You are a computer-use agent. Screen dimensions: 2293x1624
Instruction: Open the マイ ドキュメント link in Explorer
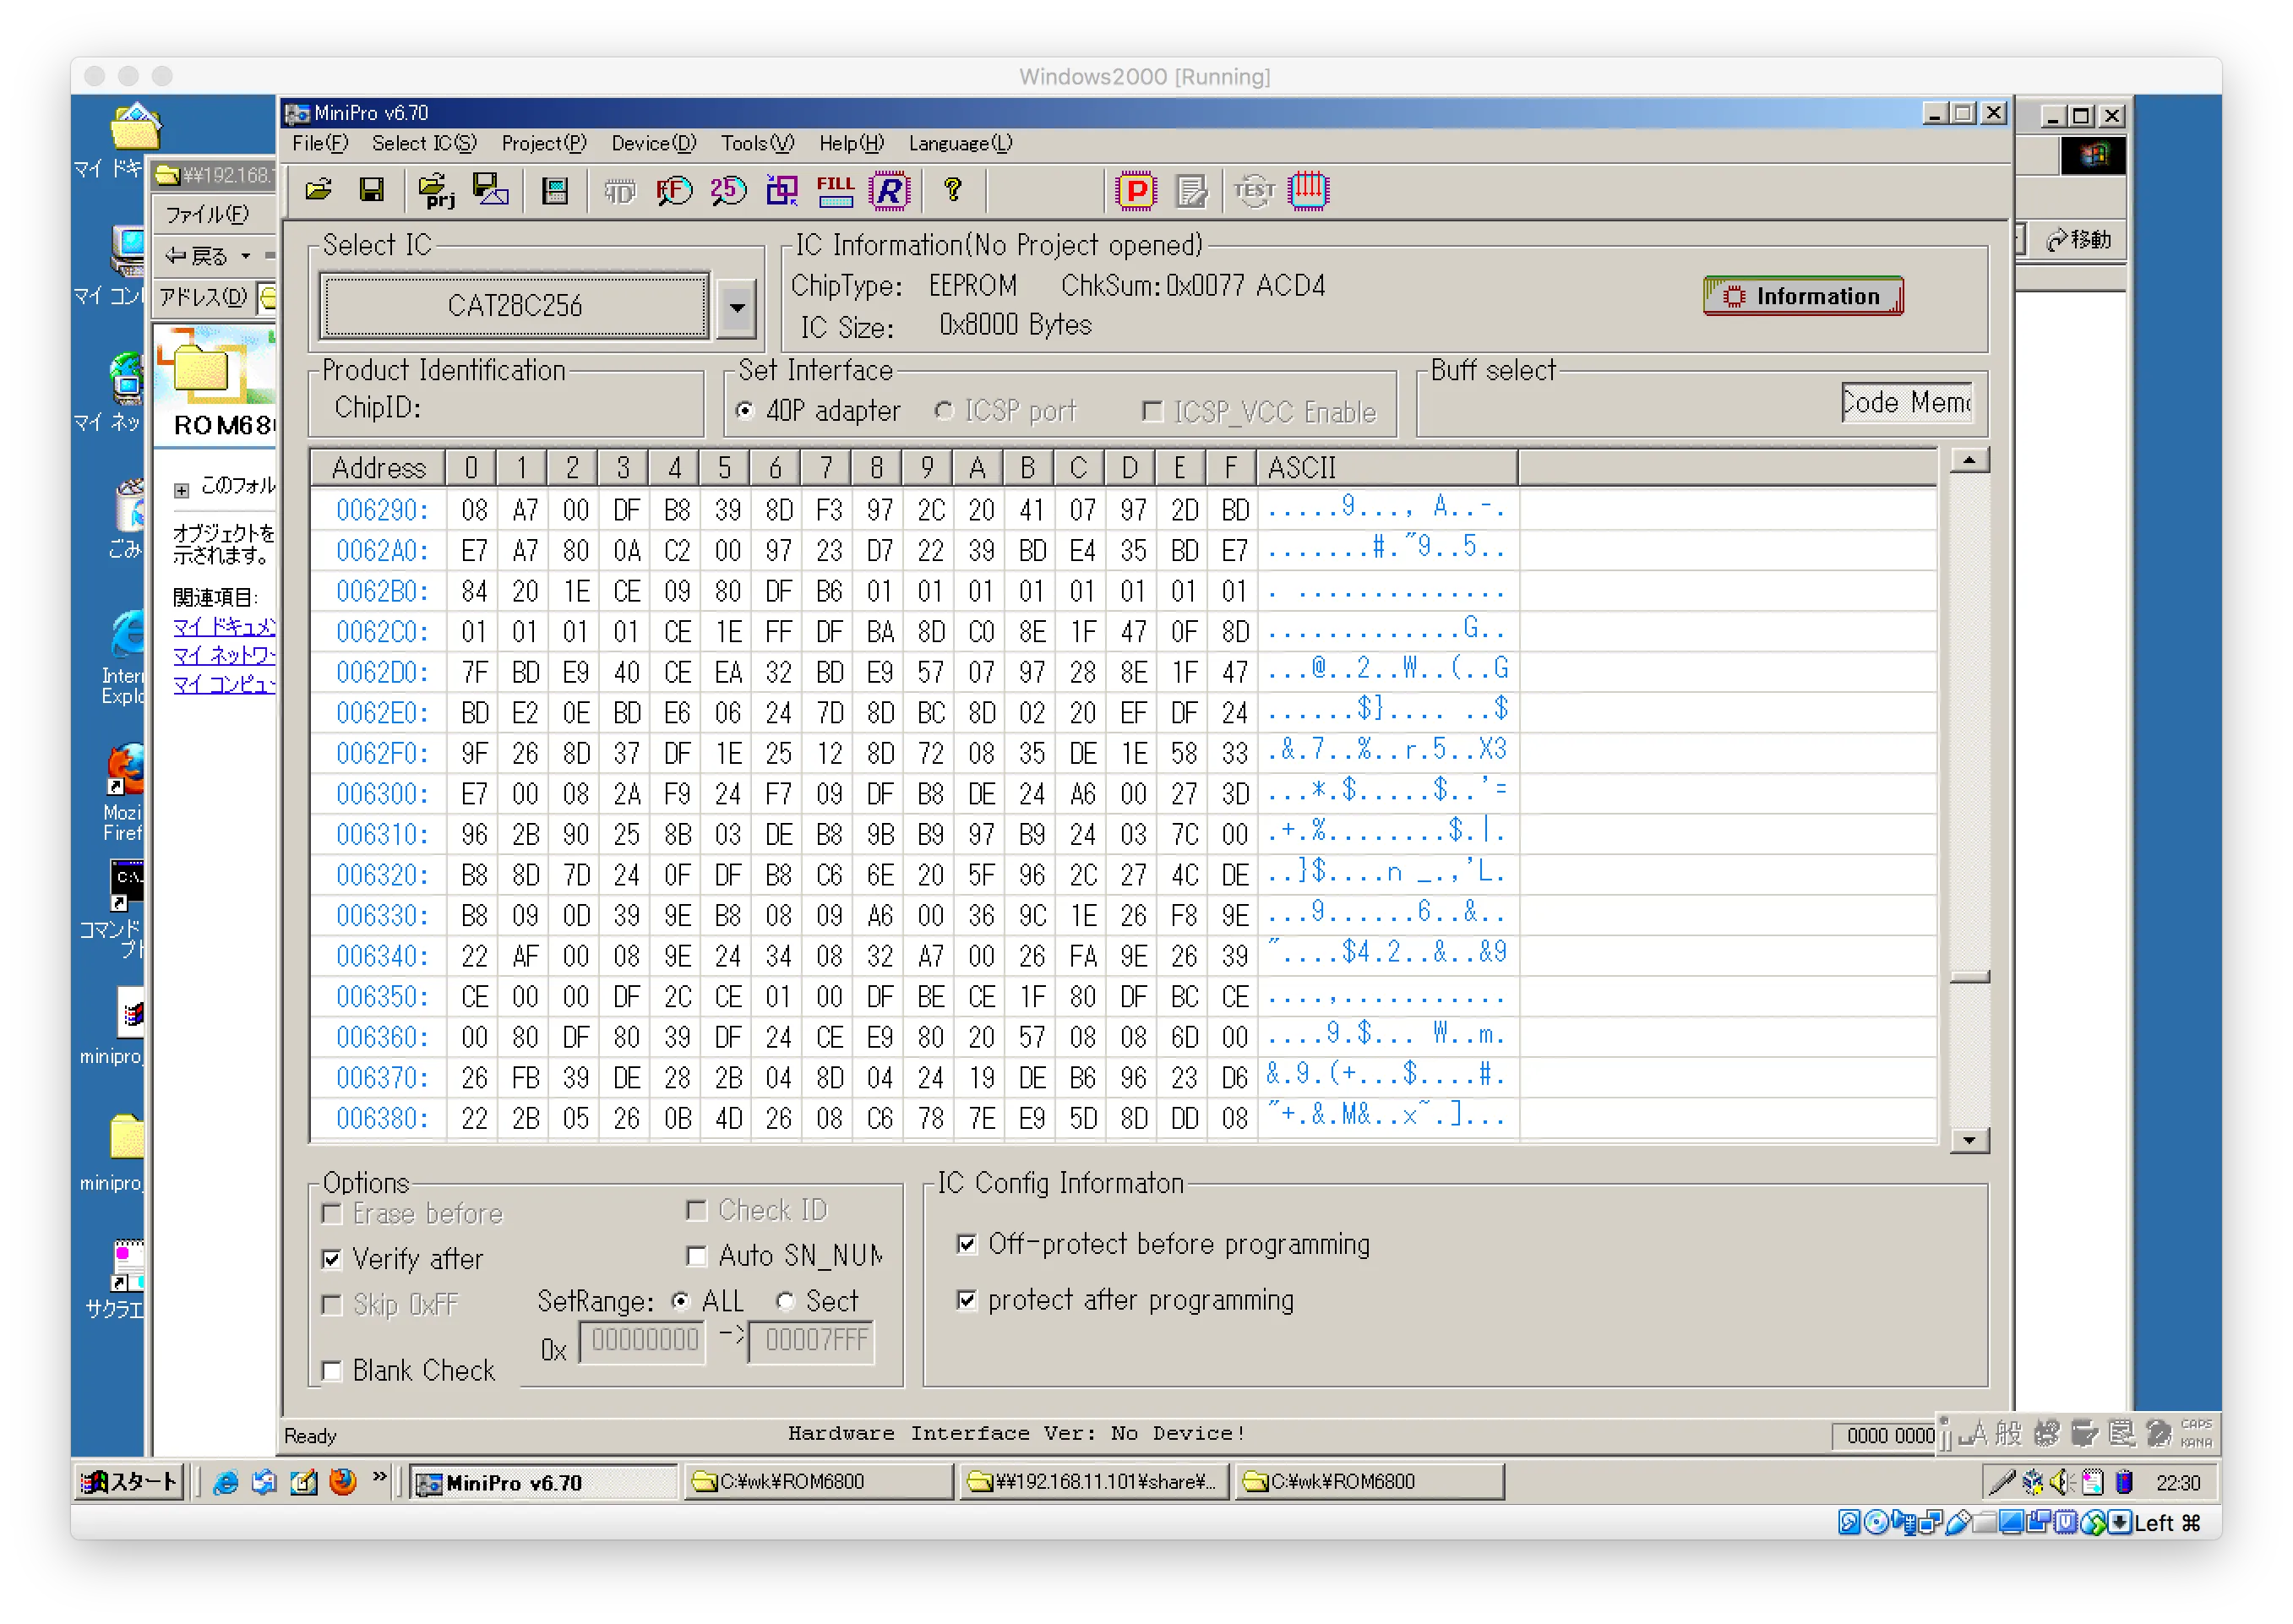(224, 627)
